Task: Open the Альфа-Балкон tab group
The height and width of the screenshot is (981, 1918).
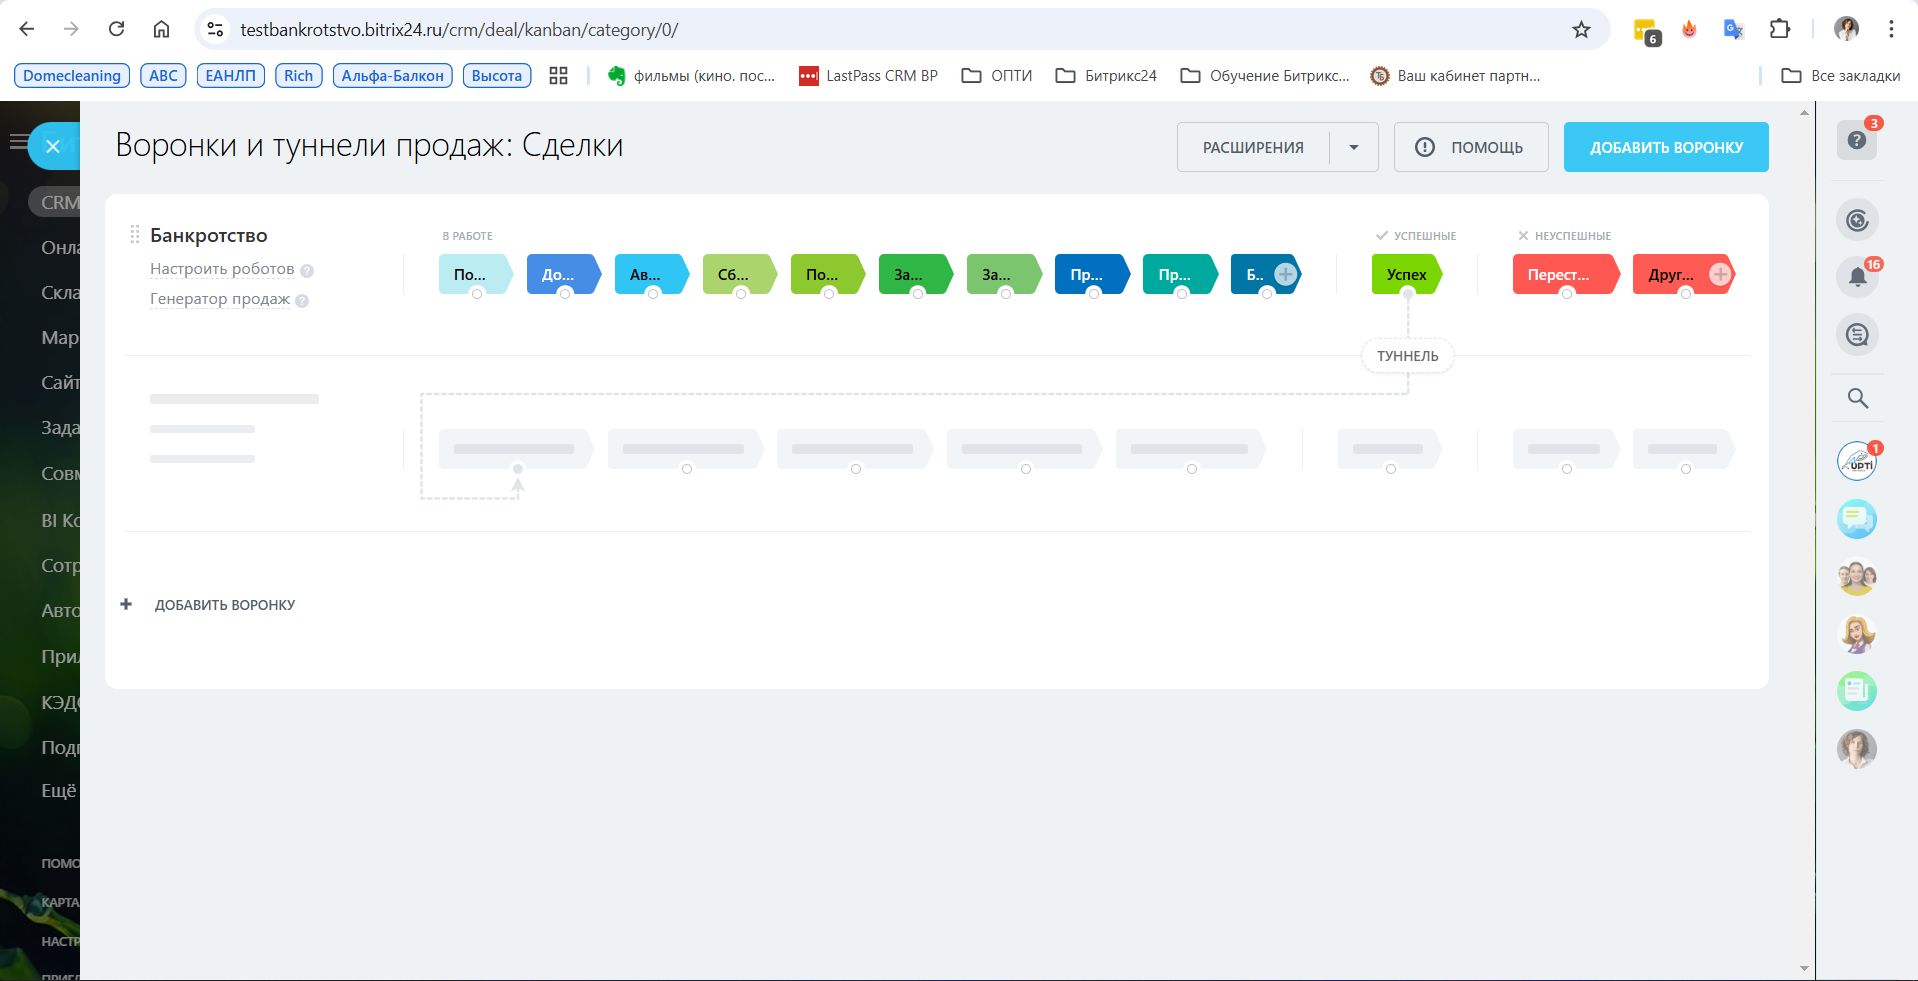Action: (392, 76)
